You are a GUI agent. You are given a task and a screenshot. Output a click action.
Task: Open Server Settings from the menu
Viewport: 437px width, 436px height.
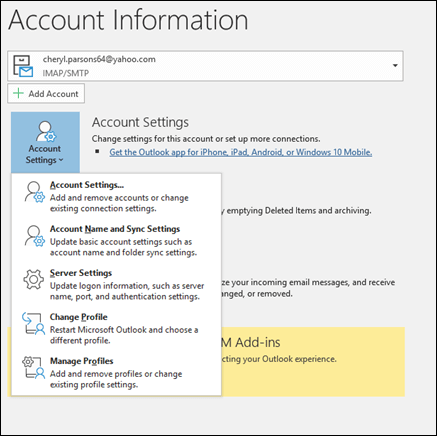[116, 284]
